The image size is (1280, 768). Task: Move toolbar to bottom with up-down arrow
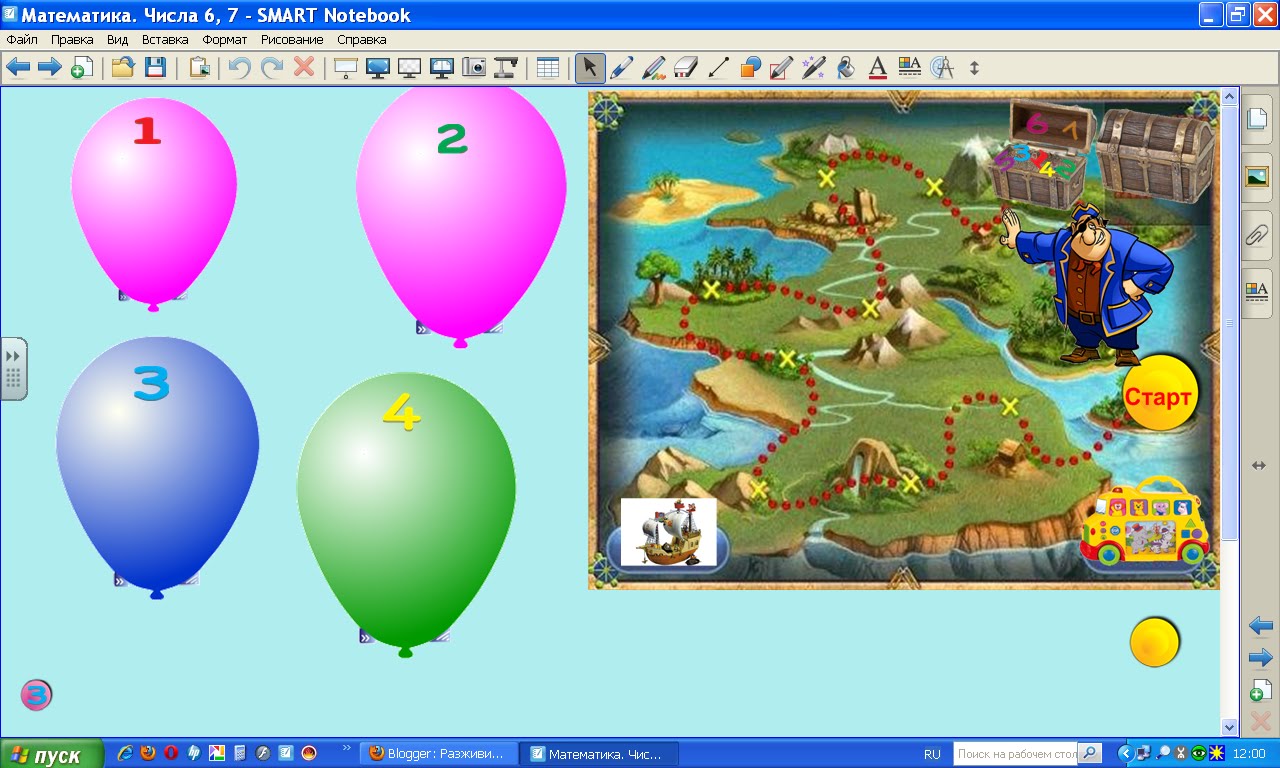tap(975, 67)
